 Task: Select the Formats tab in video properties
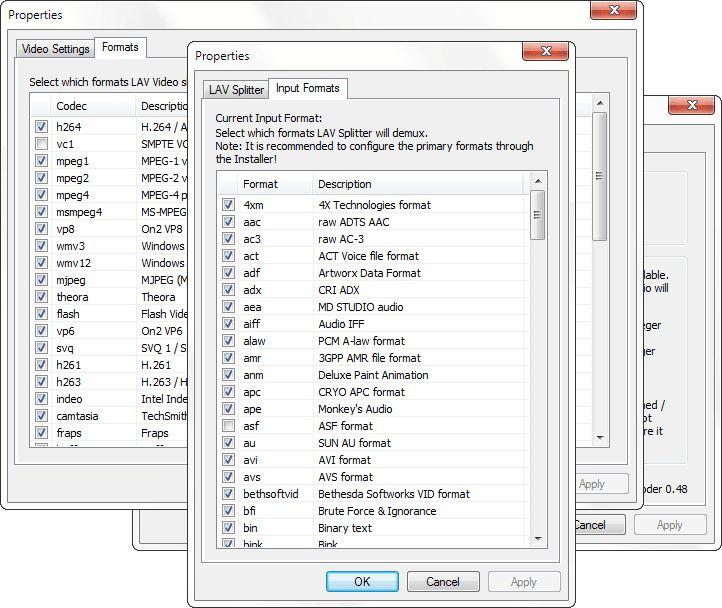tap(120, 47)
